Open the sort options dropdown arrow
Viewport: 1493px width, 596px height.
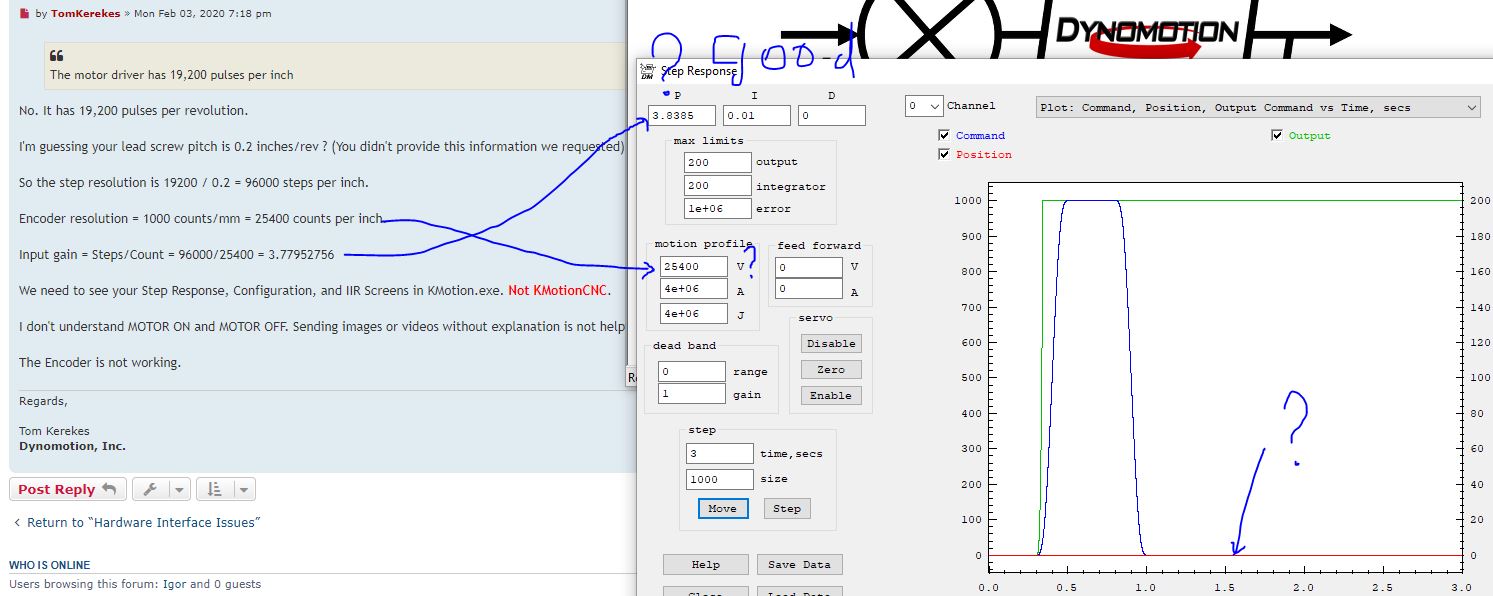coord(245,489)
